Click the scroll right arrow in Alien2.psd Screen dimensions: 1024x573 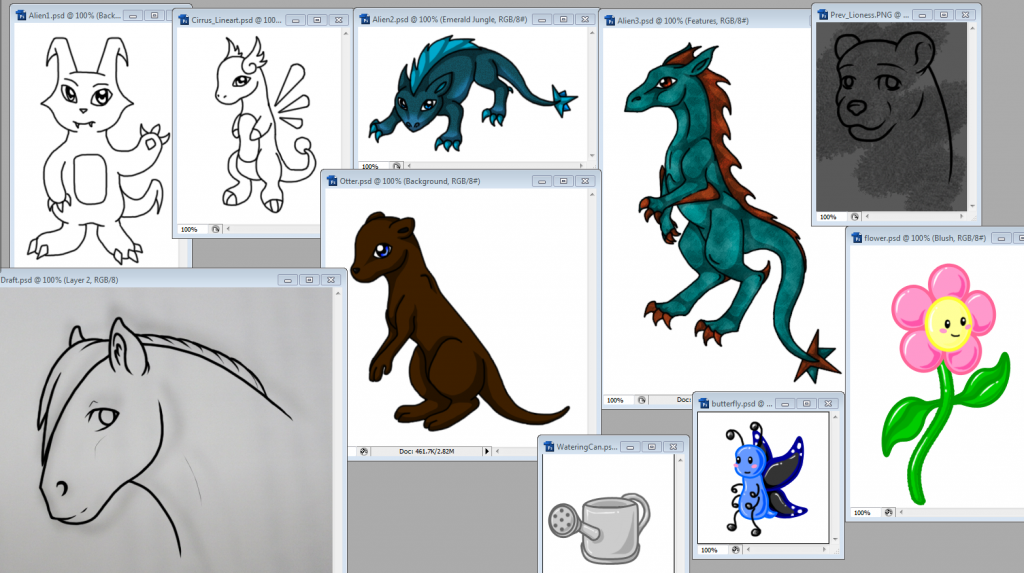pos(583,167)
